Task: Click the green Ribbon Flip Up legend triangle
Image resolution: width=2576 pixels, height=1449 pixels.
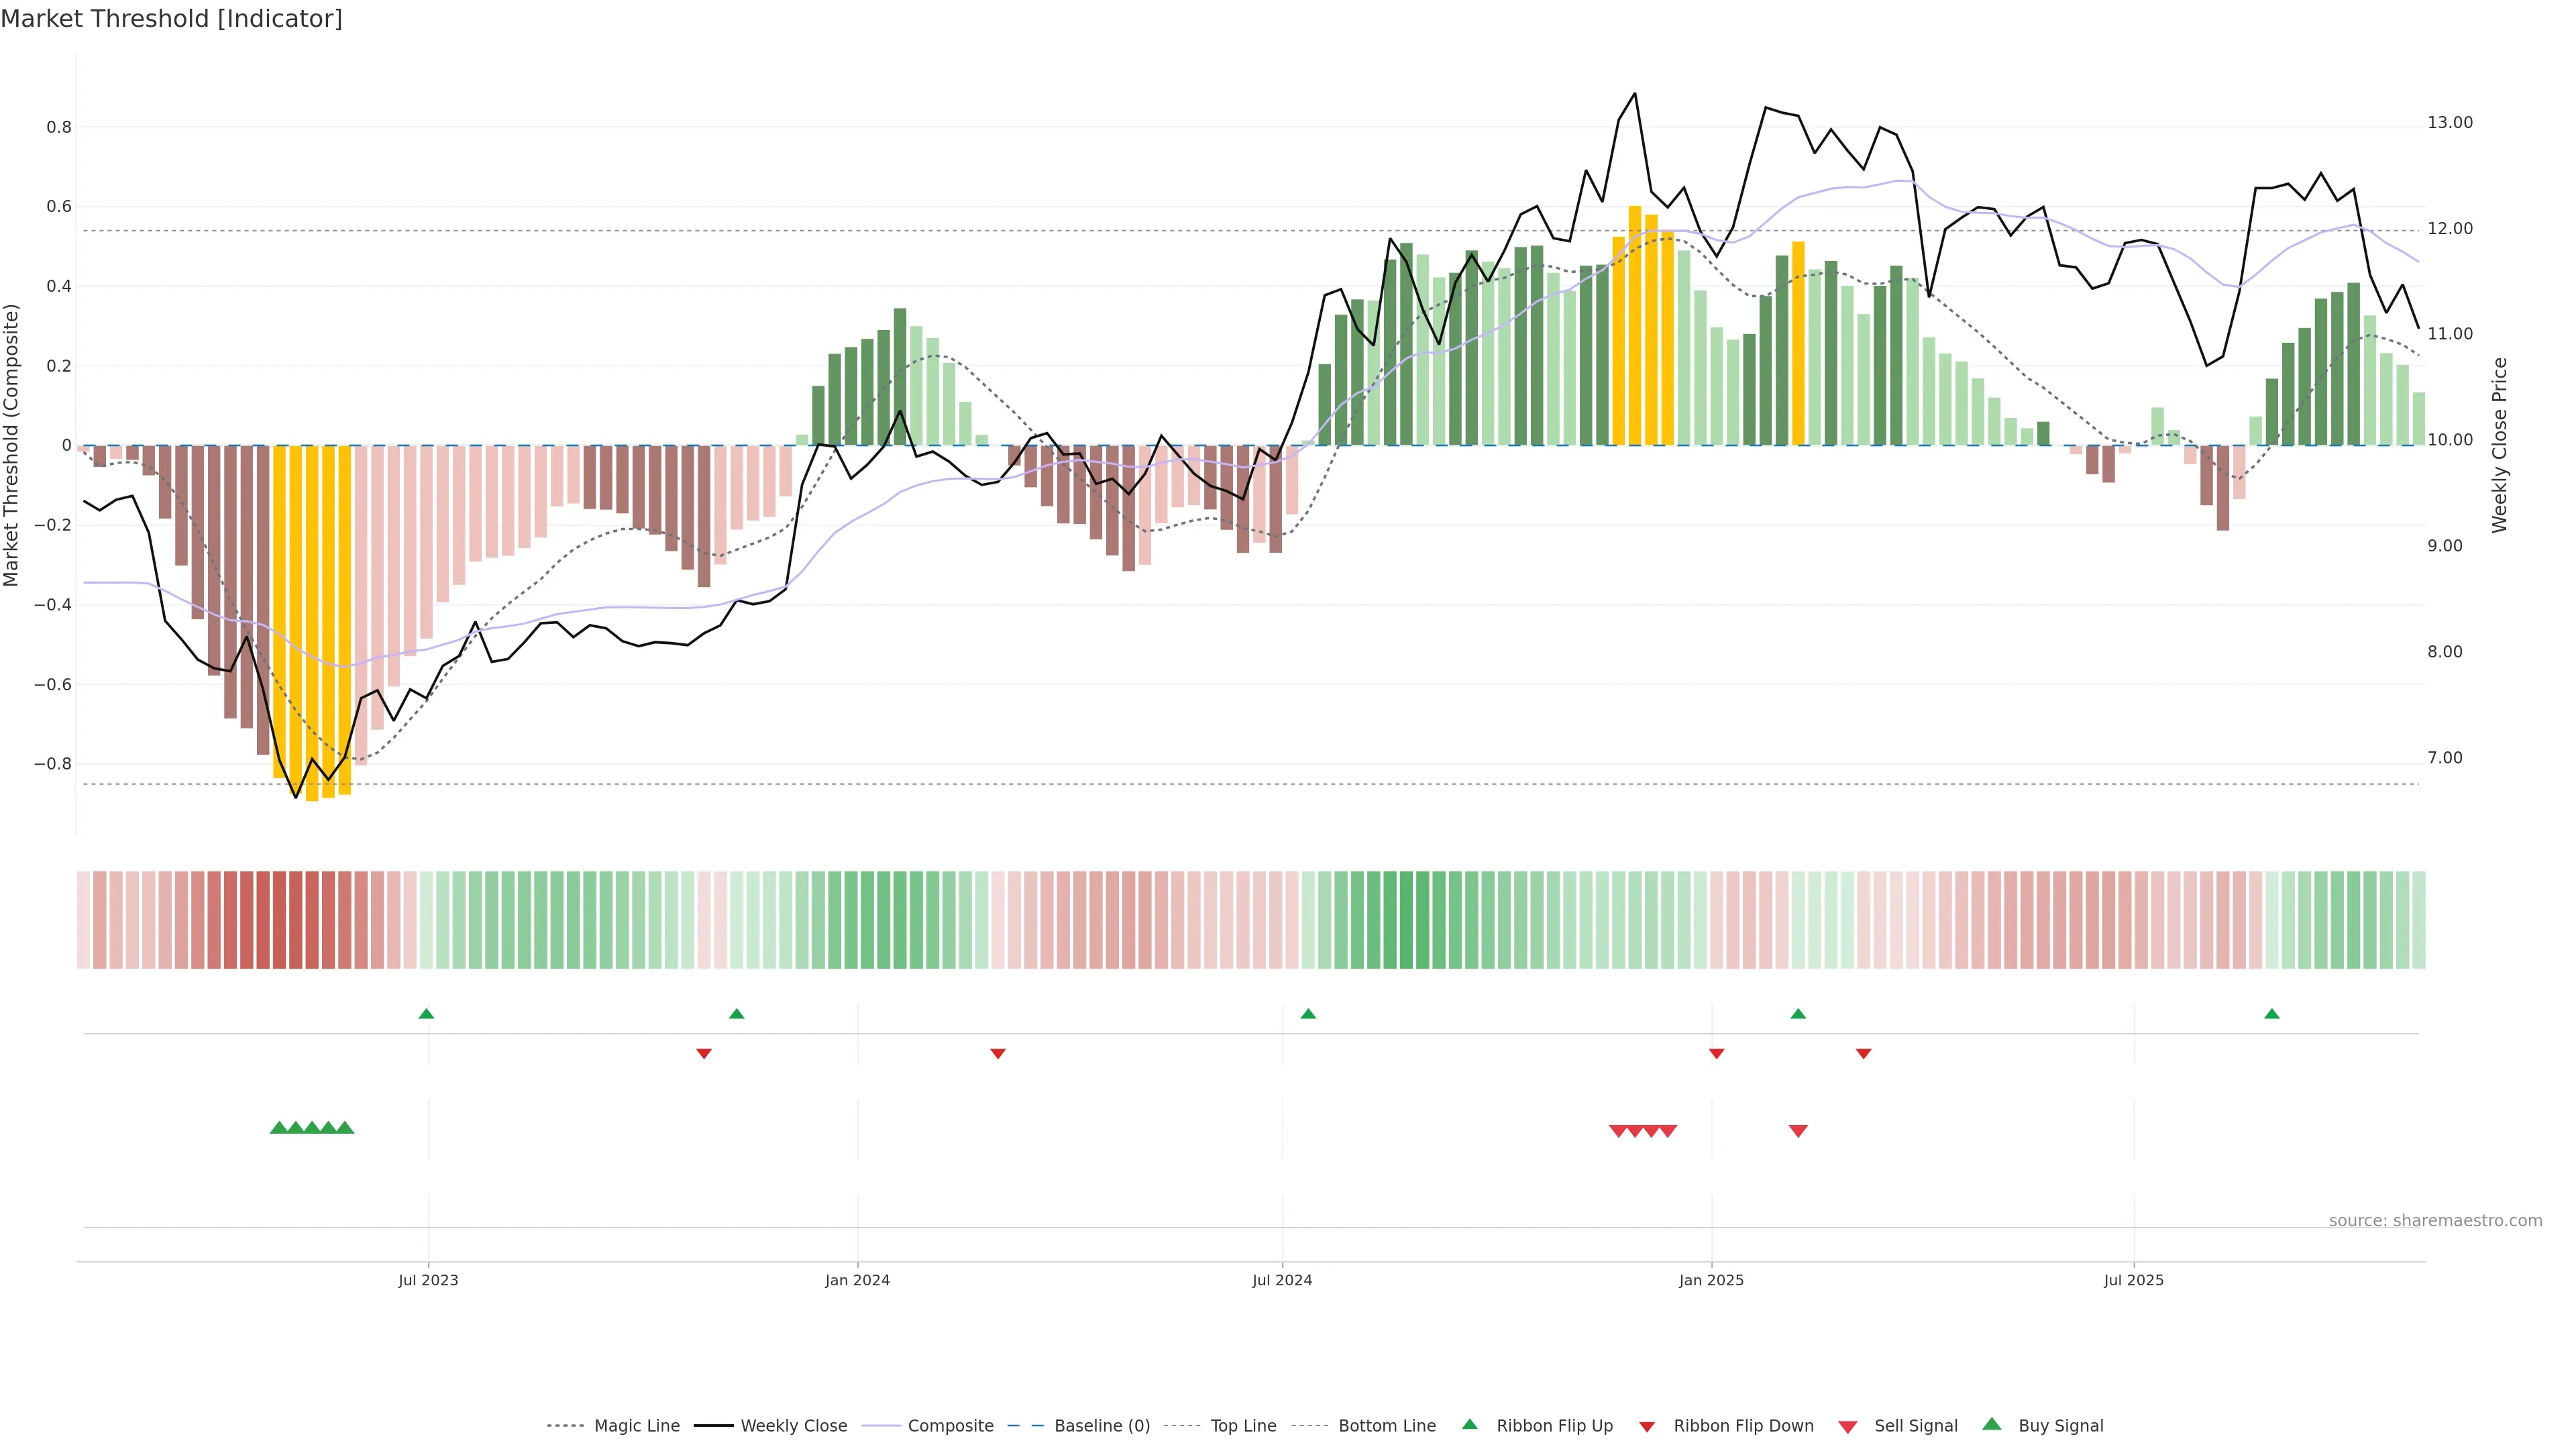Action: 1469,1424
